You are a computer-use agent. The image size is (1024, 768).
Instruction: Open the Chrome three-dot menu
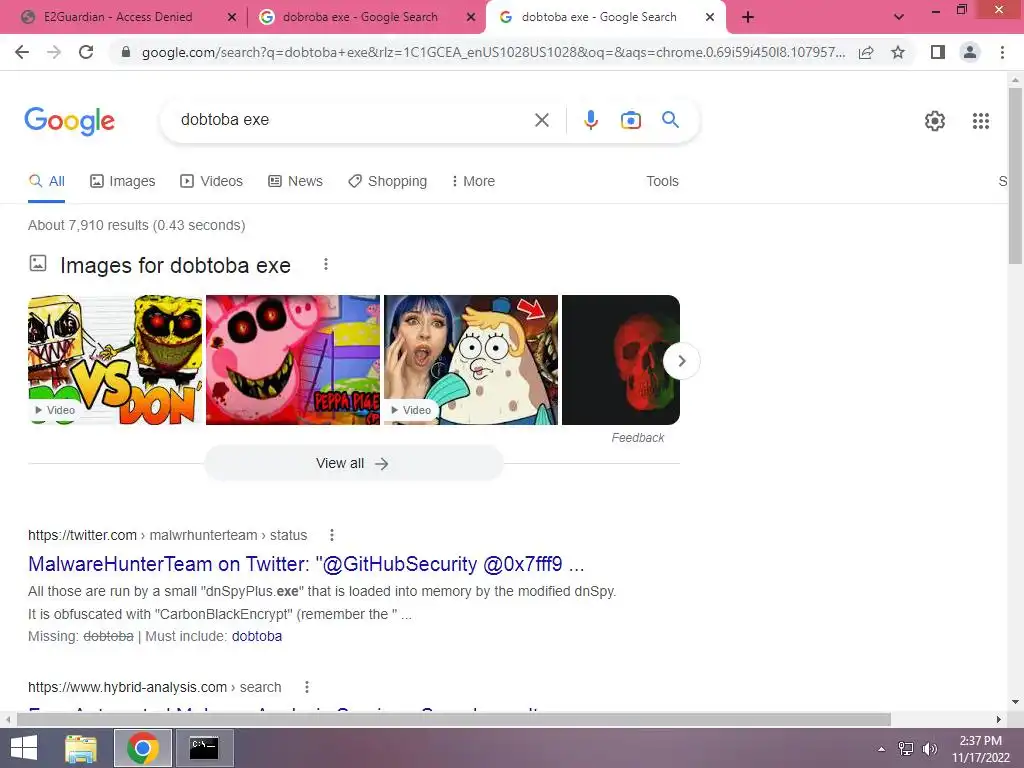click(1002, 52)
